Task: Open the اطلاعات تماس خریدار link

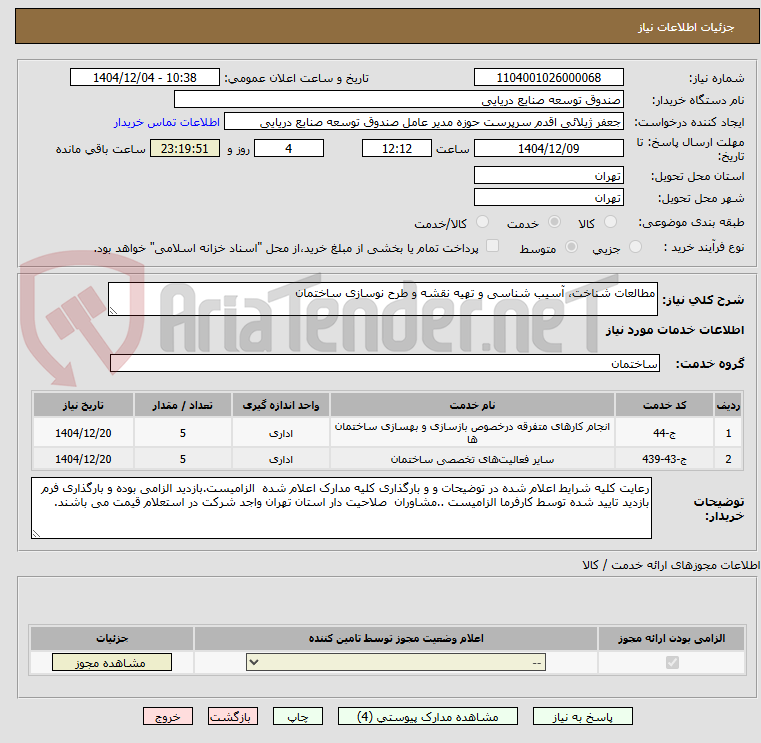Action: [x=167, y=122]
